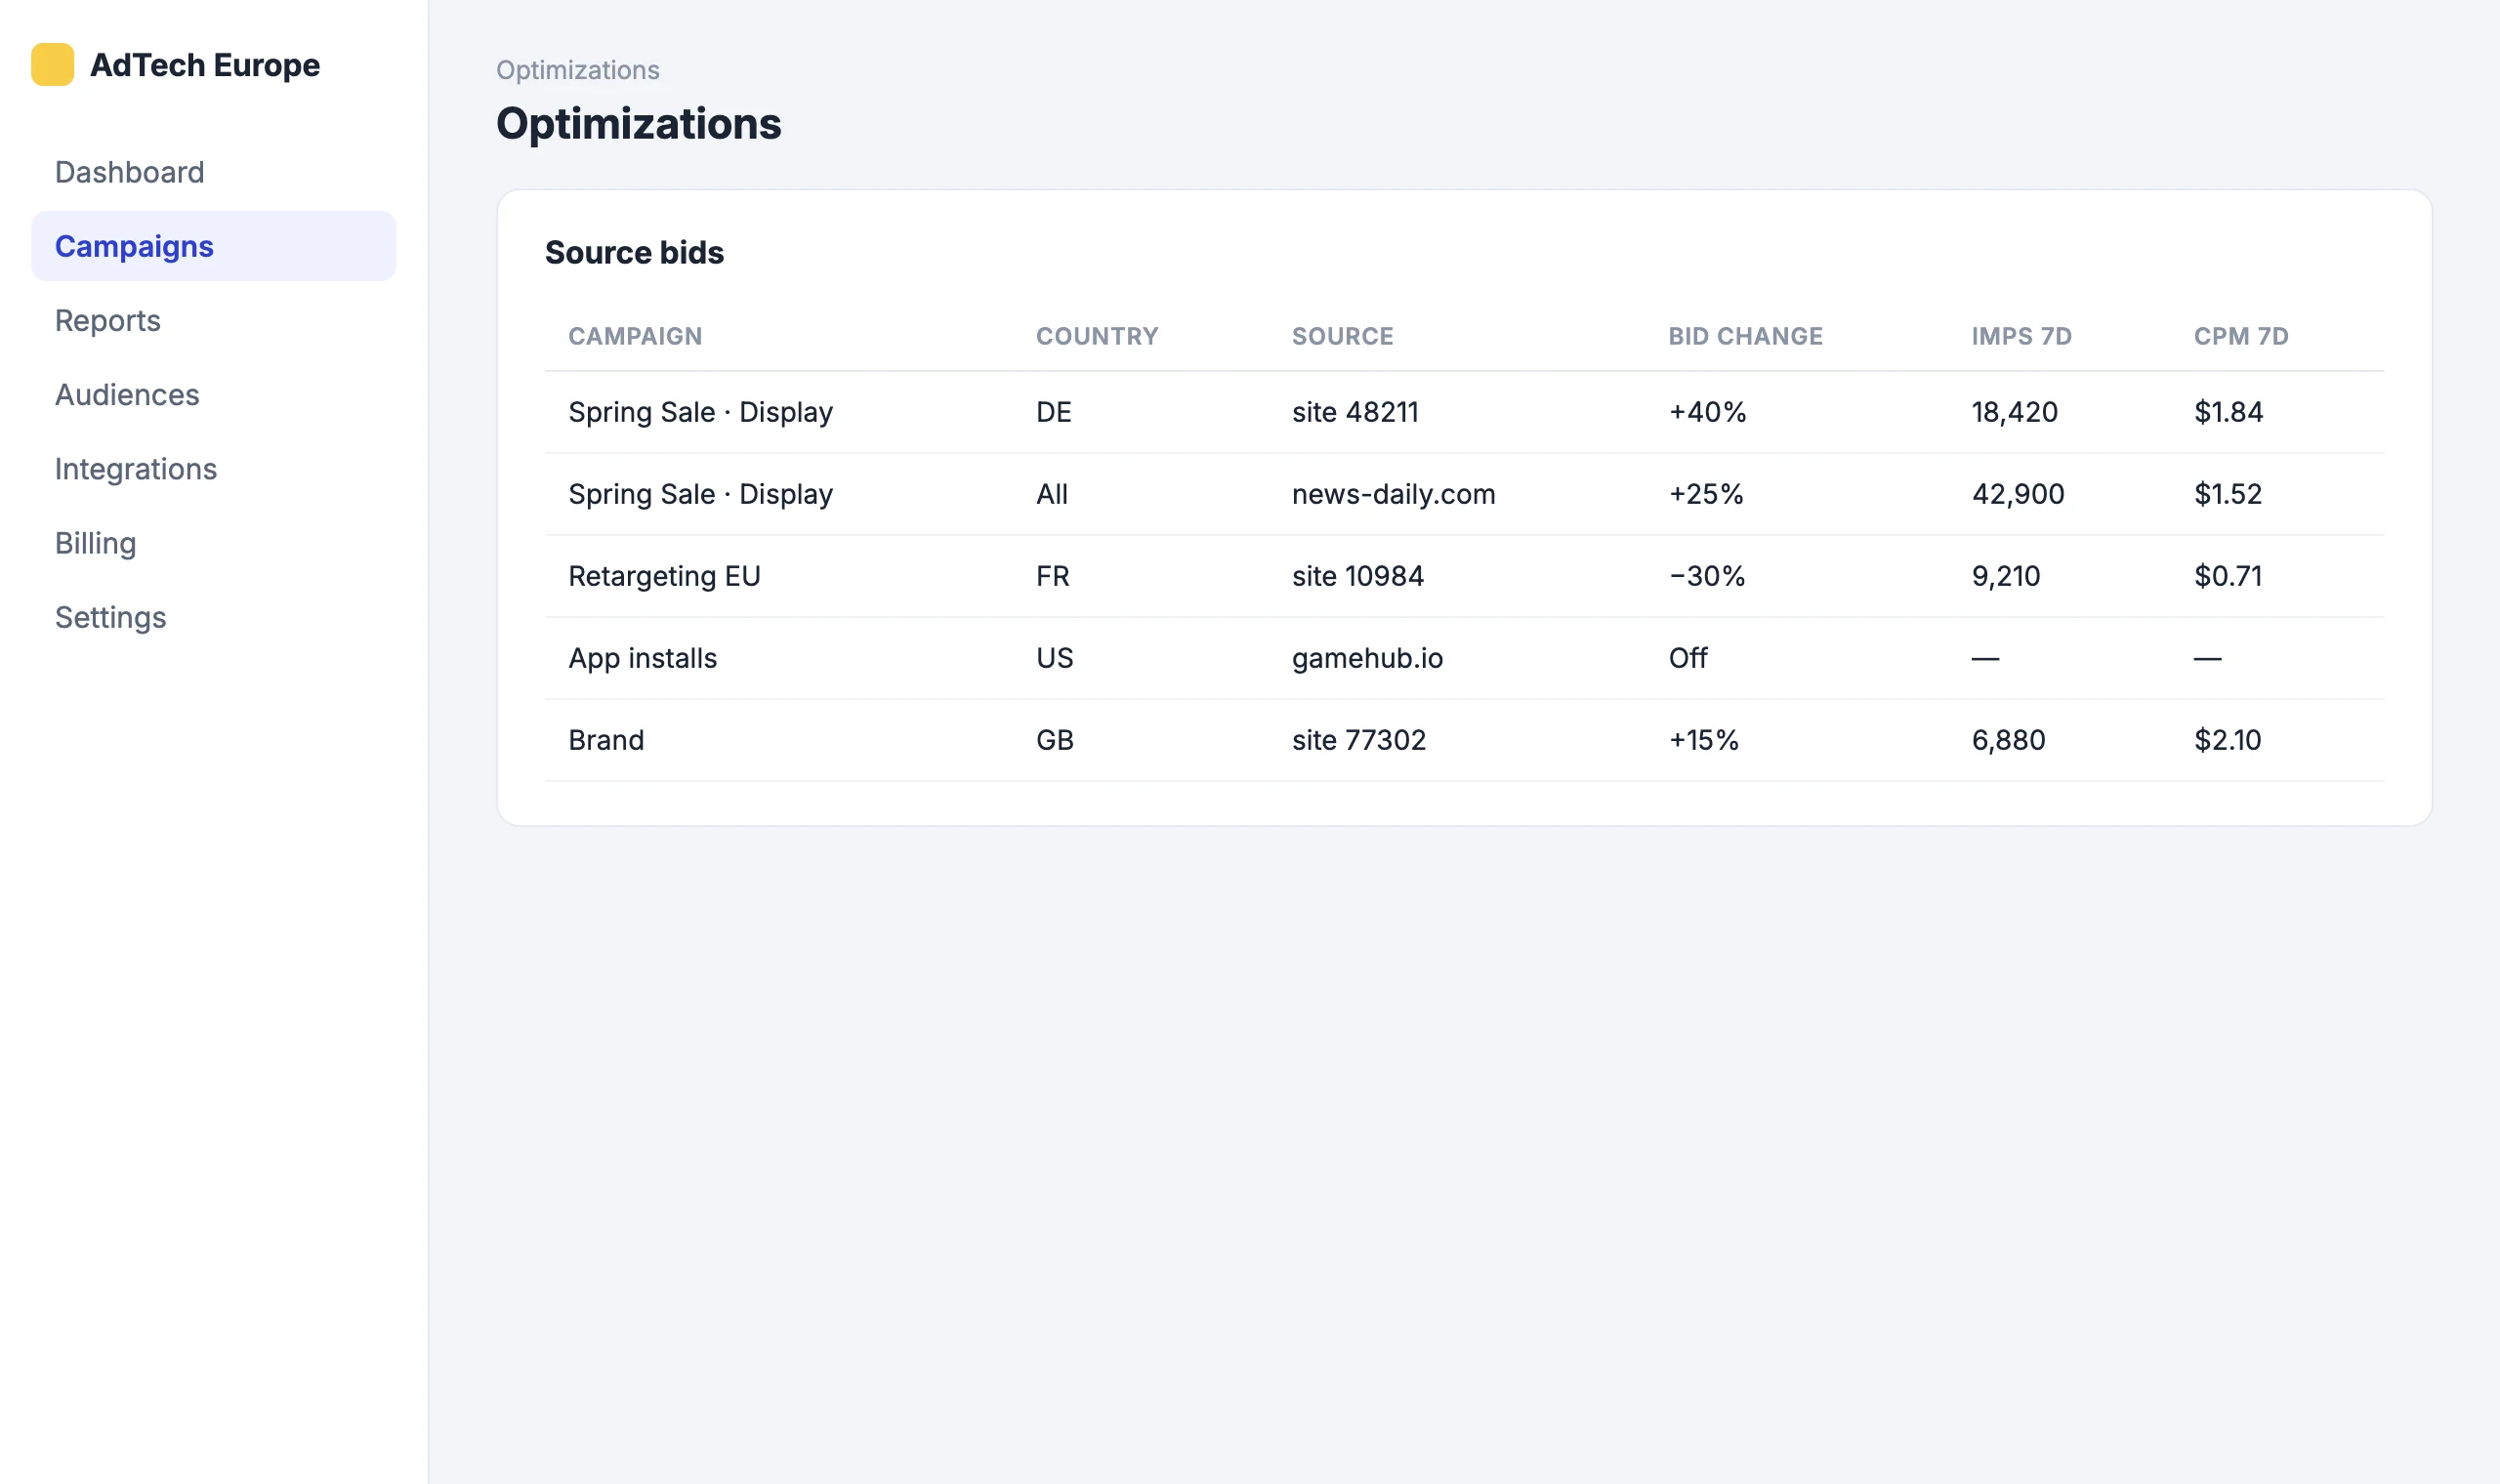
Task: Click source site 77302
Action: 1358,740
